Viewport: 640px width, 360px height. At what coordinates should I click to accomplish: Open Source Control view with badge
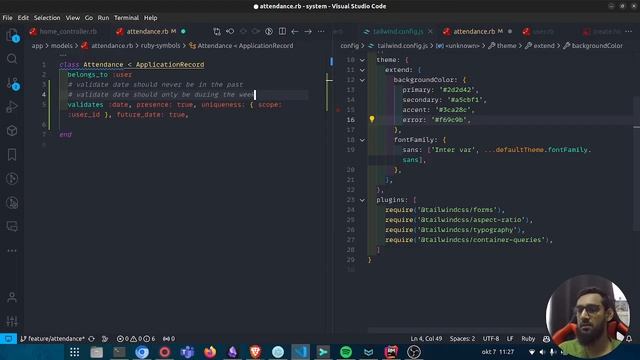point(12,83)
